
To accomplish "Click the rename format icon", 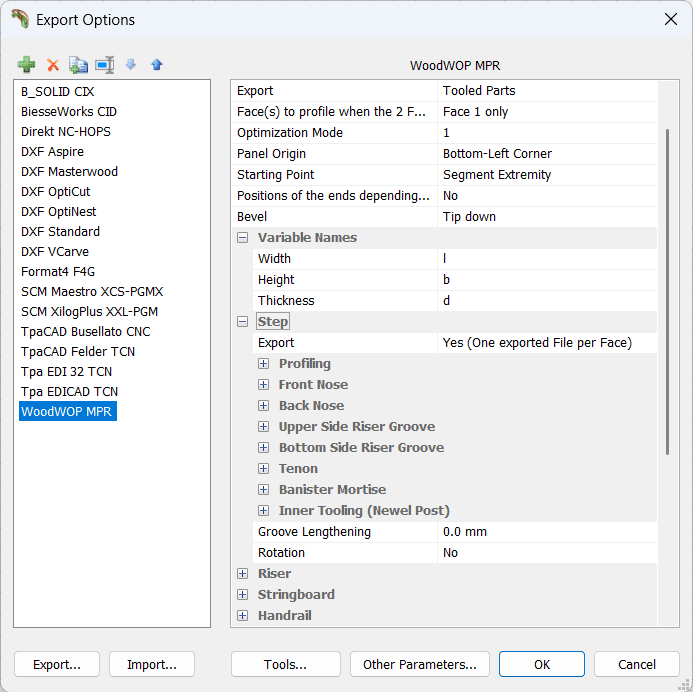I will point(105,65).
